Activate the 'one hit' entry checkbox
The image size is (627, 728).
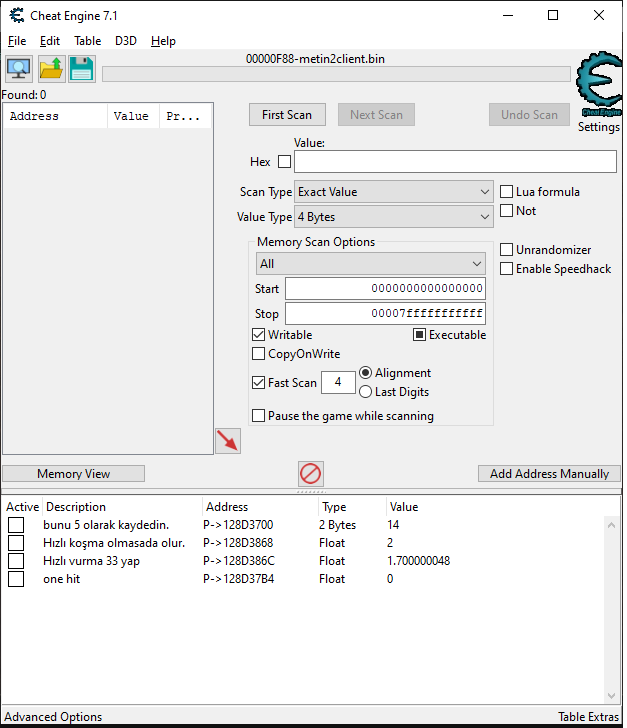(16, 579)
